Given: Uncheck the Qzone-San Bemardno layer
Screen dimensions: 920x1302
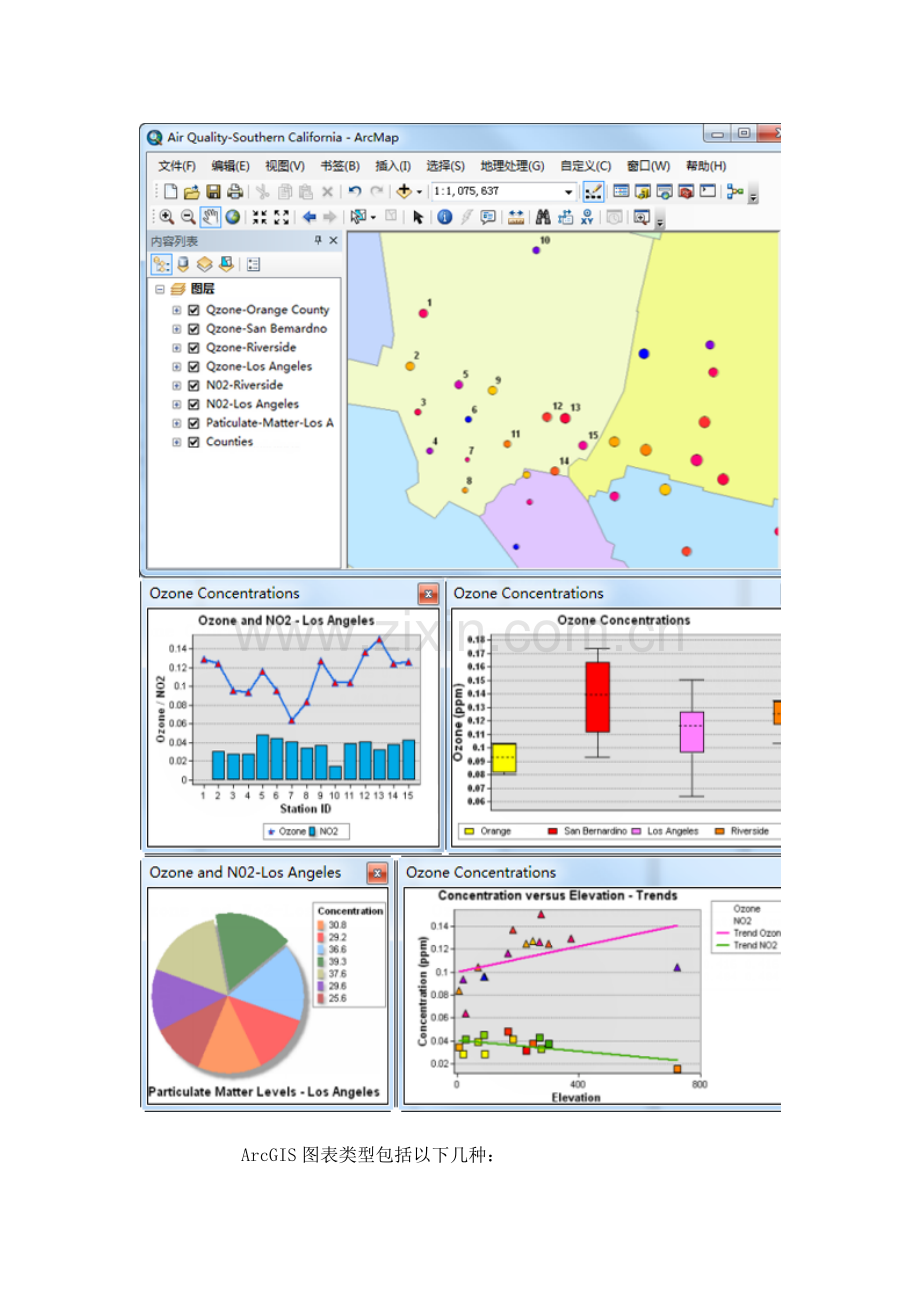Looking at the screenshot, I should (x=194, y=329).
